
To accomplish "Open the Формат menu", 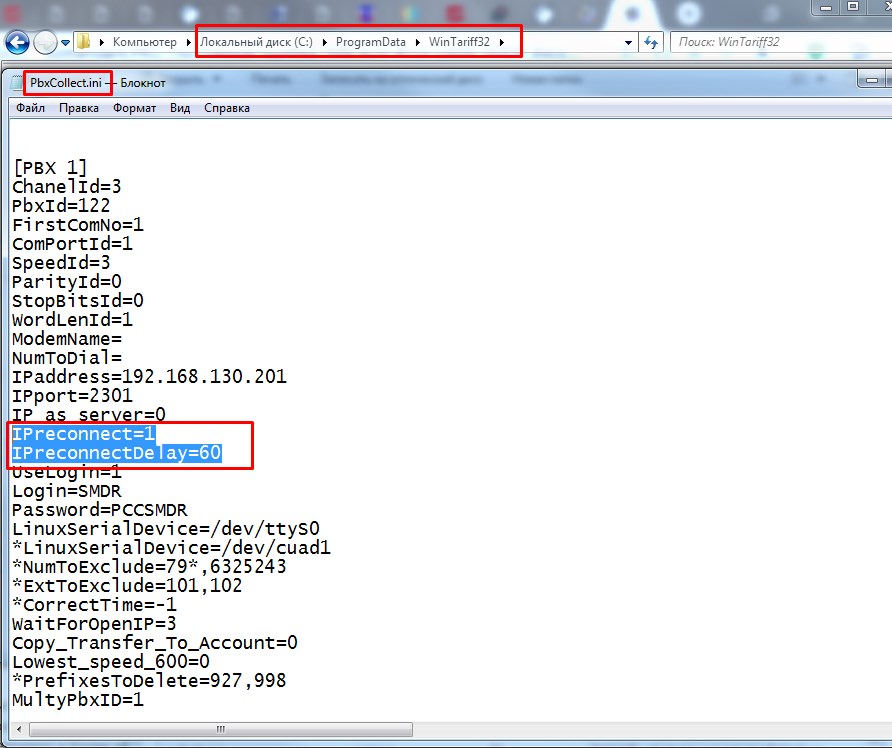I will tap(134, 108).
